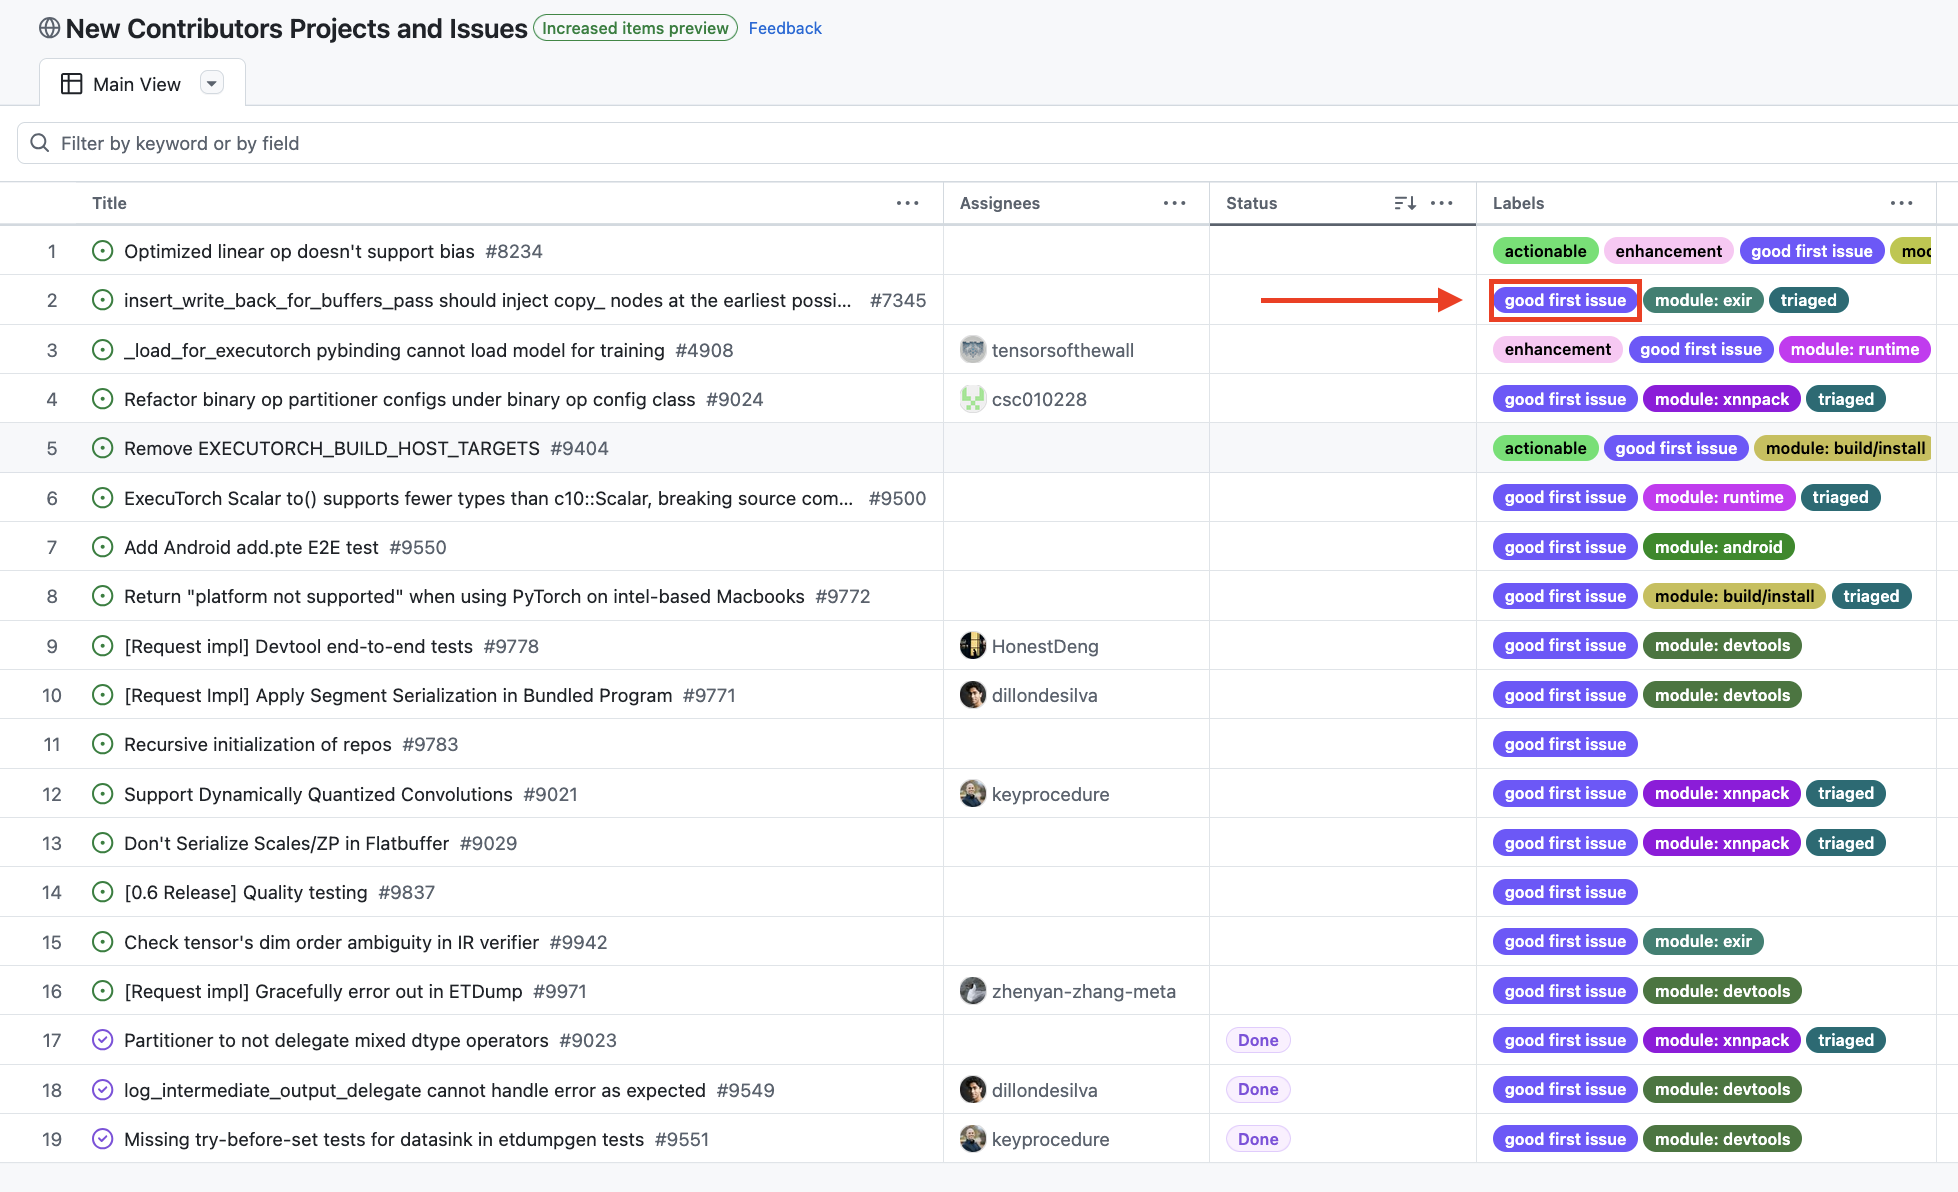Click tensorsofthewall's avatar in Assignees column

click(972, 350)
